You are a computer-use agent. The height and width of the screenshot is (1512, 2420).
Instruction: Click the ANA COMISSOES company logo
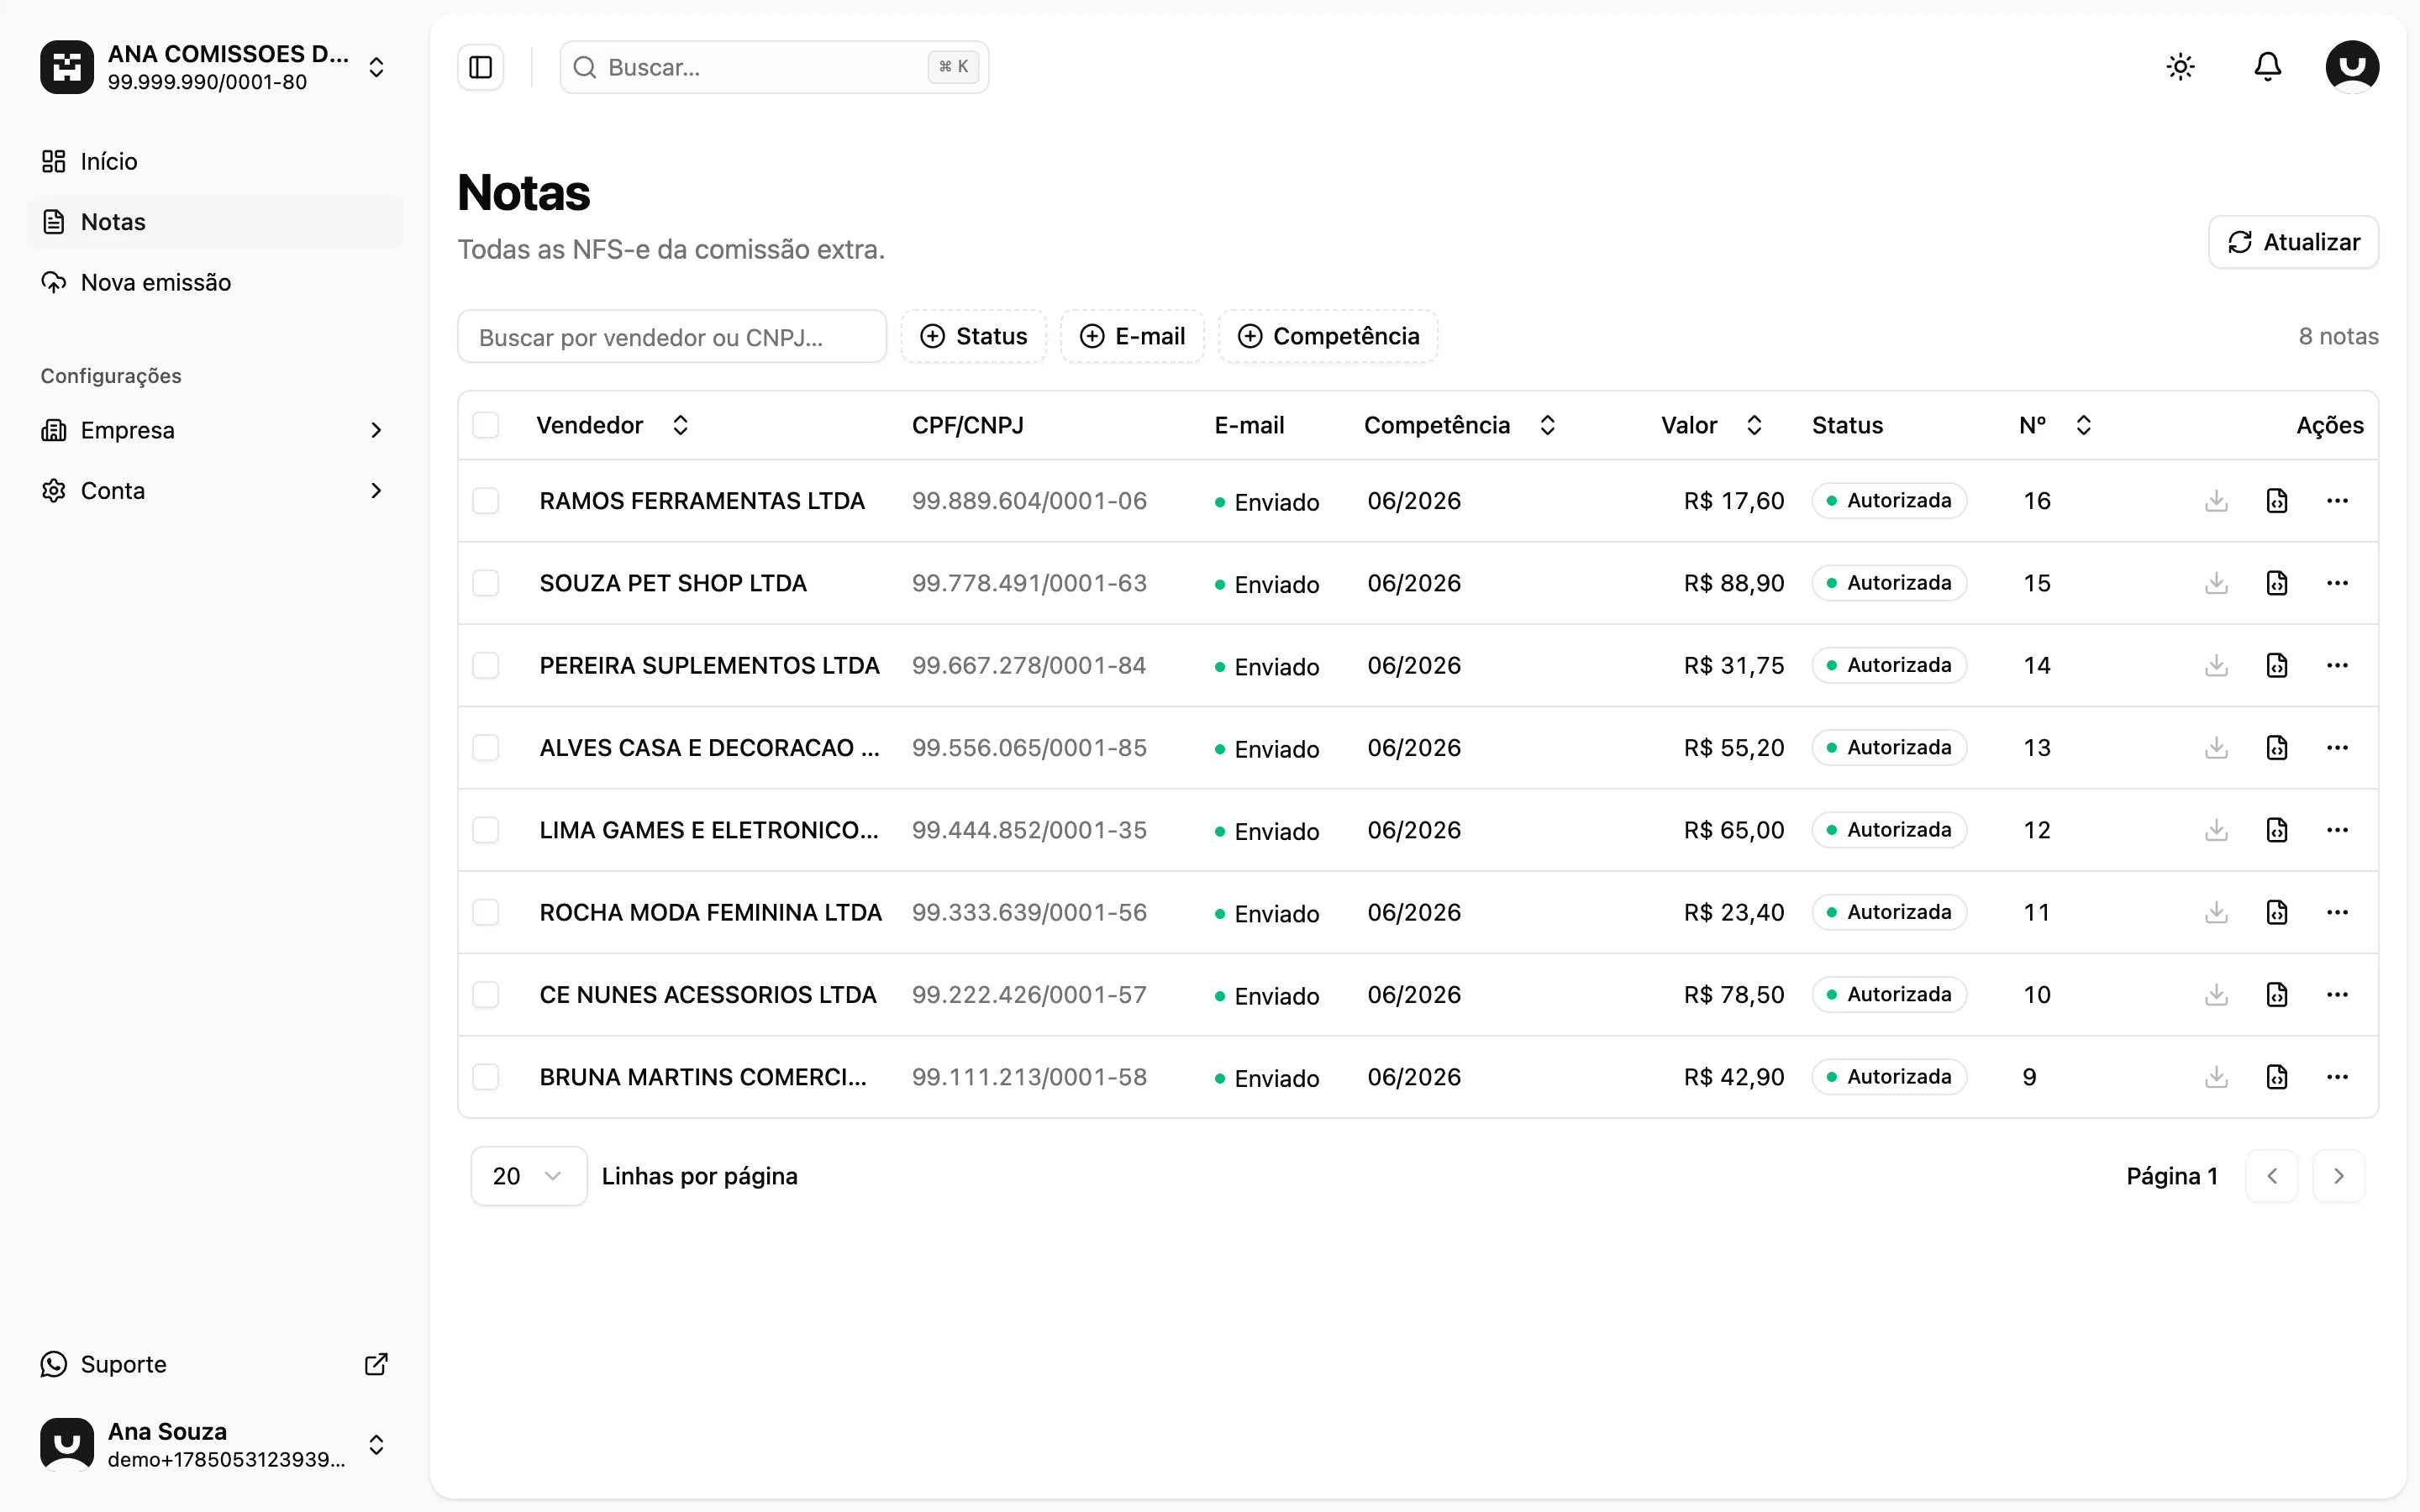click(x=67, y=67)
